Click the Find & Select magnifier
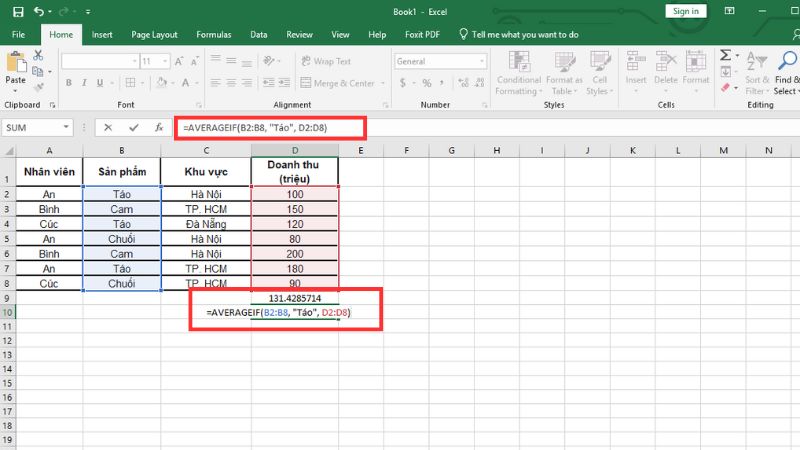This screenshot has width=800, height=450. [x=787, y=60]
